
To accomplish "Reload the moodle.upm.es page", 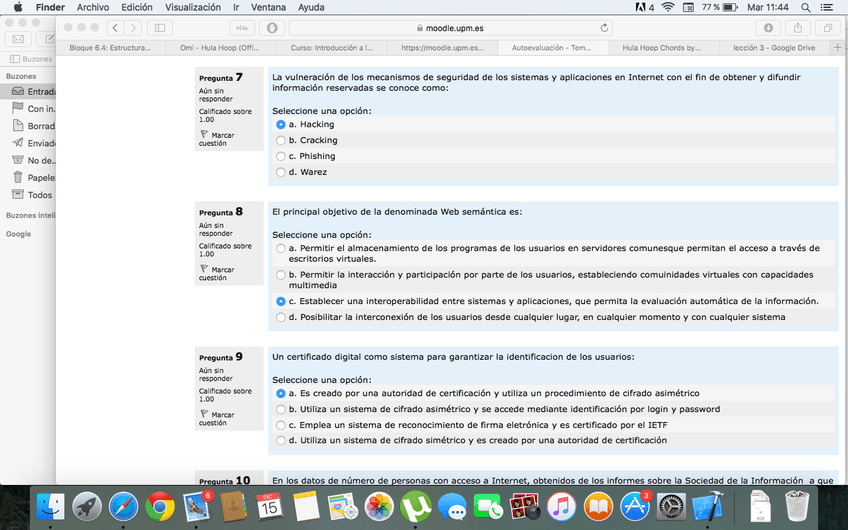I will (605, 28).
